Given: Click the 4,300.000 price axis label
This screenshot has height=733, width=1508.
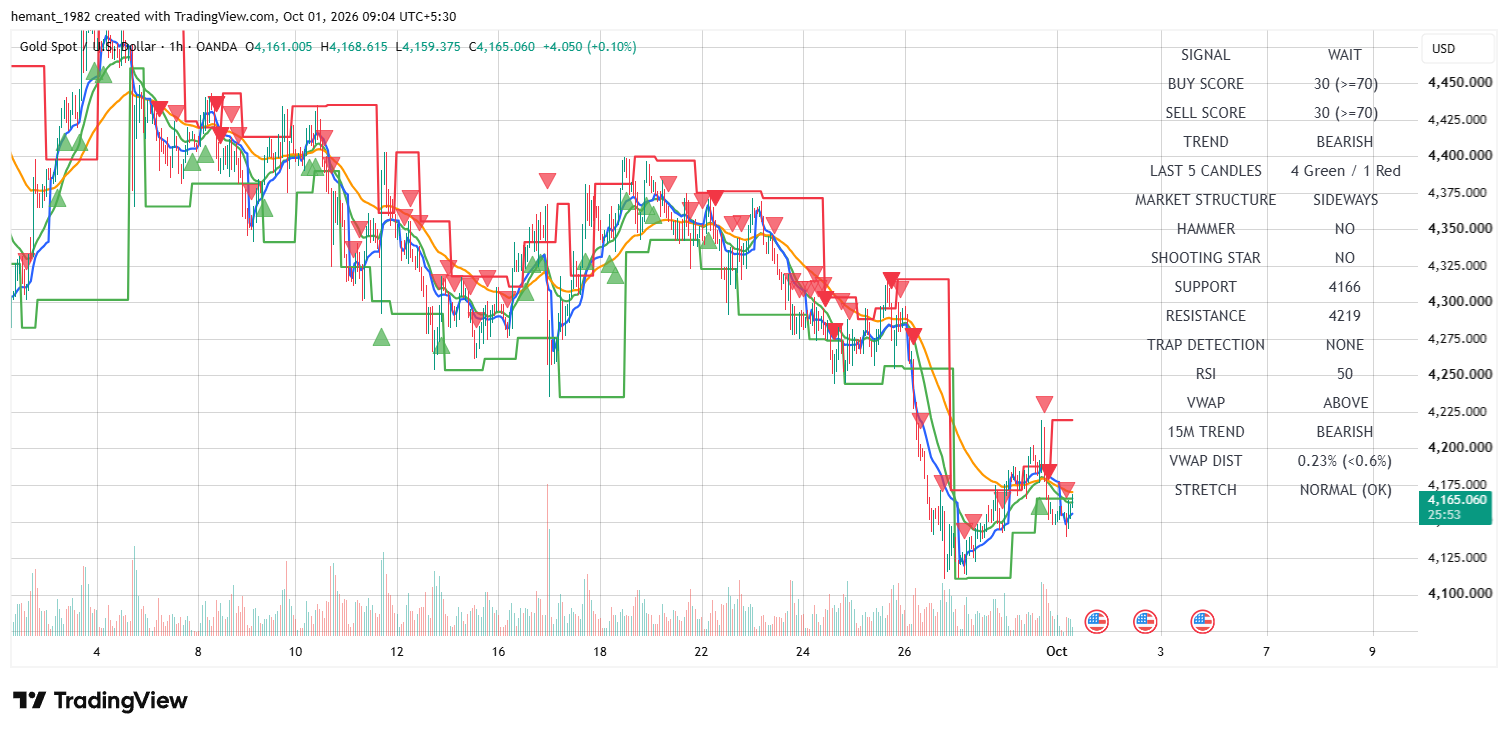Looking at the screenshot, I should (x=1461, y=302).
